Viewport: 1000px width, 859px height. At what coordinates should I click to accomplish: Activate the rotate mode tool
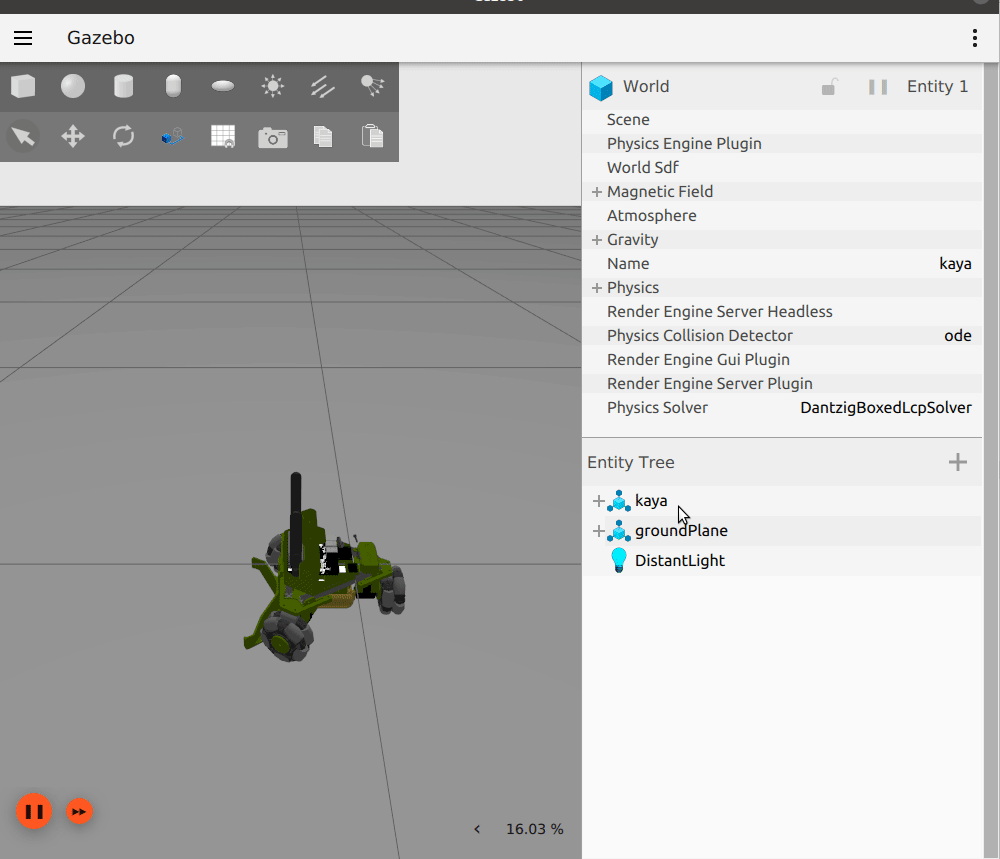(x=123, y=136)
